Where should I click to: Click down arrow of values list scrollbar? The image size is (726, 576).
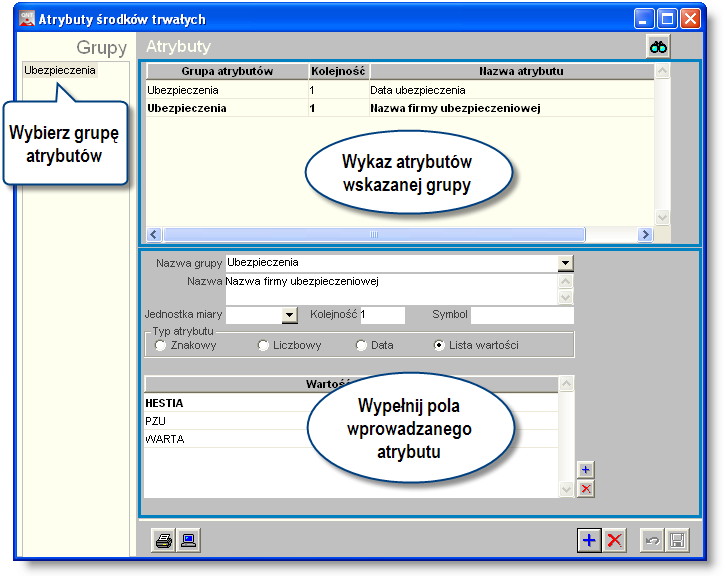pyautogui.click(x=566, y=489)
